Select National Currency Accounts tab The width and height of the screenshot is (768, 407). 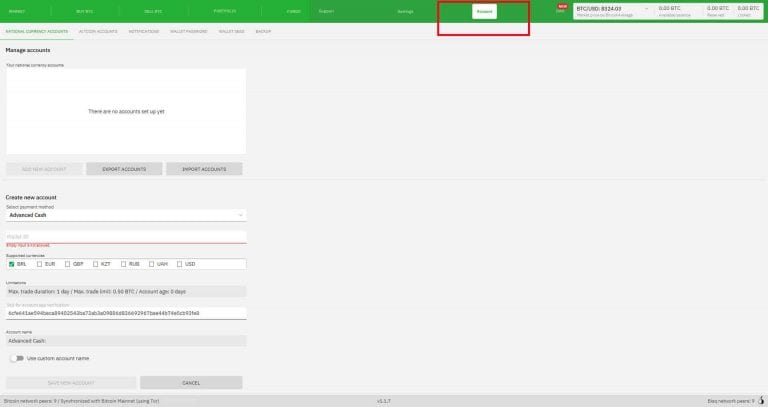click(x=37, y=31)
